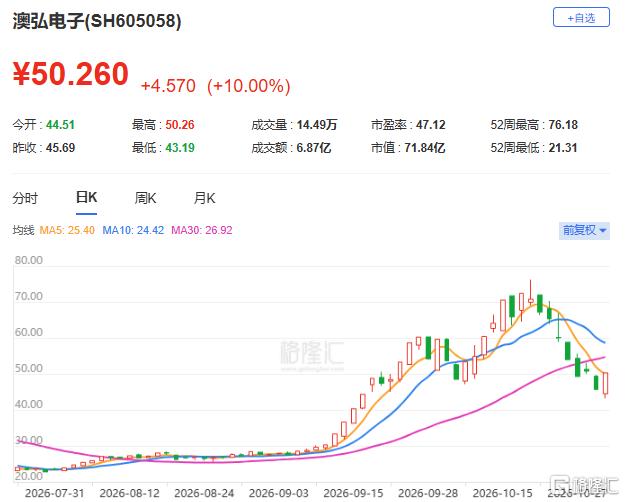
Task: Click the stock title 澳弘电子(SH605058)
Action: click(x=97, y=21)
